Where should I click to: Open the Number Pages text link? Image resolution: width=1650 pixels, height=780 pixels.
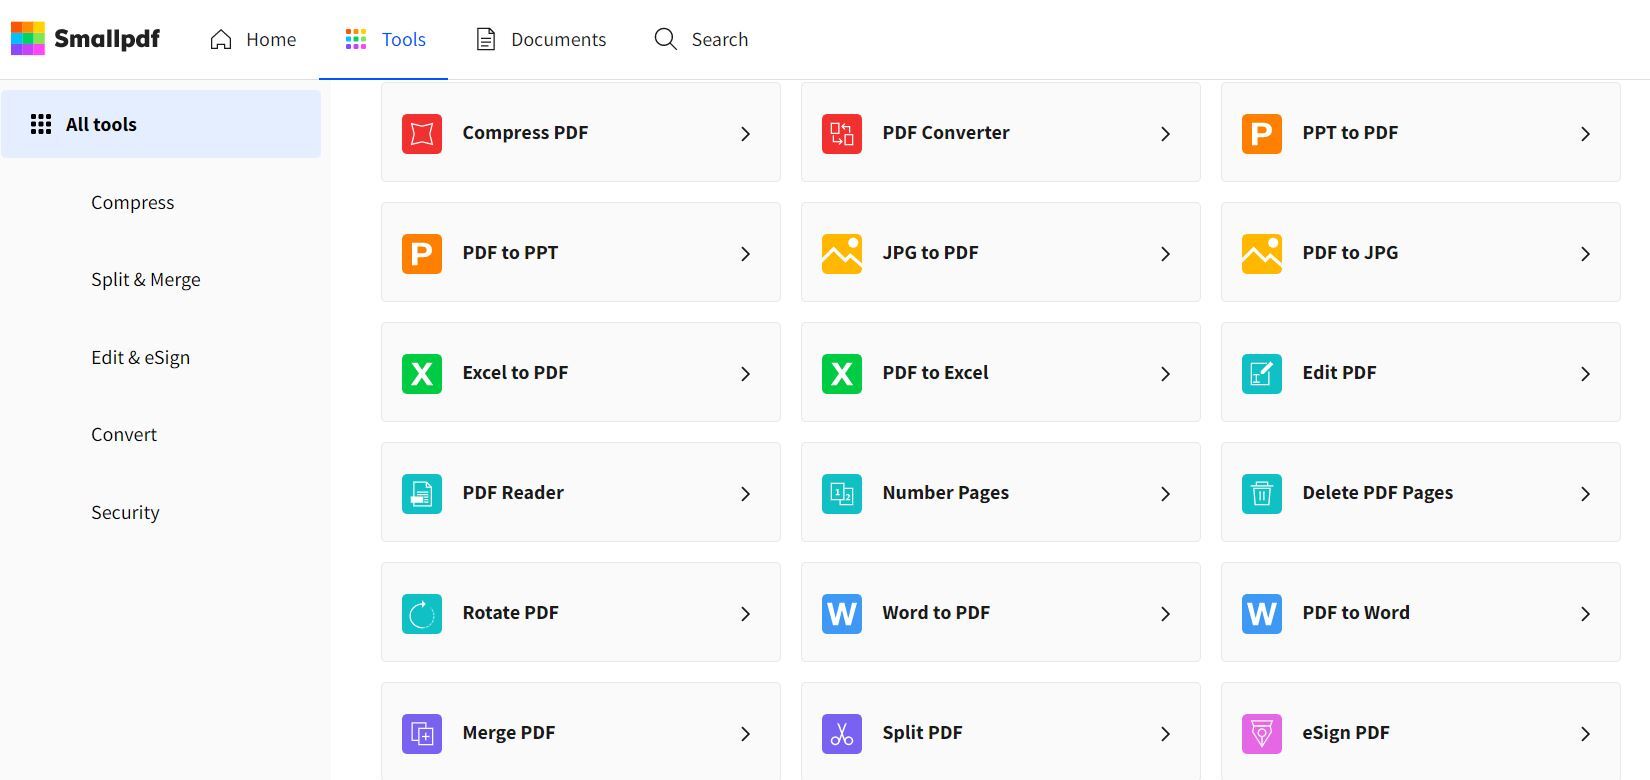(945, 493)
